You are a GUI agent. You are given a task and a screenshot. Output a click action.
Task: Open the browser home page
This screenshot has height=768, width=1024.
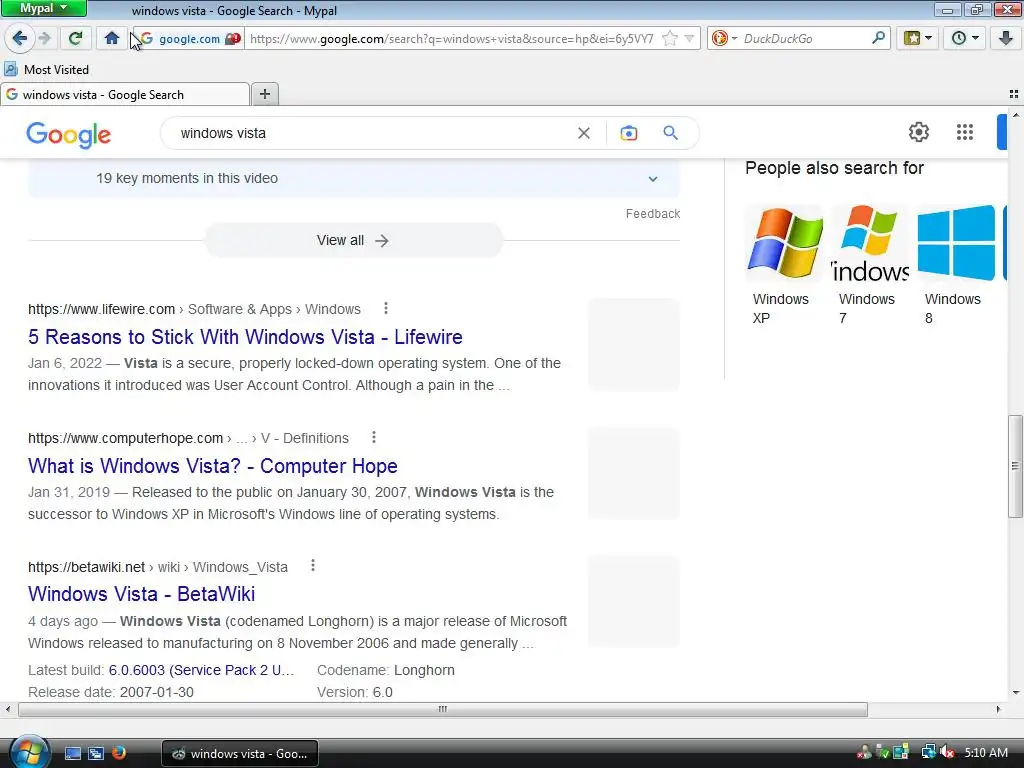pos(112,38)
